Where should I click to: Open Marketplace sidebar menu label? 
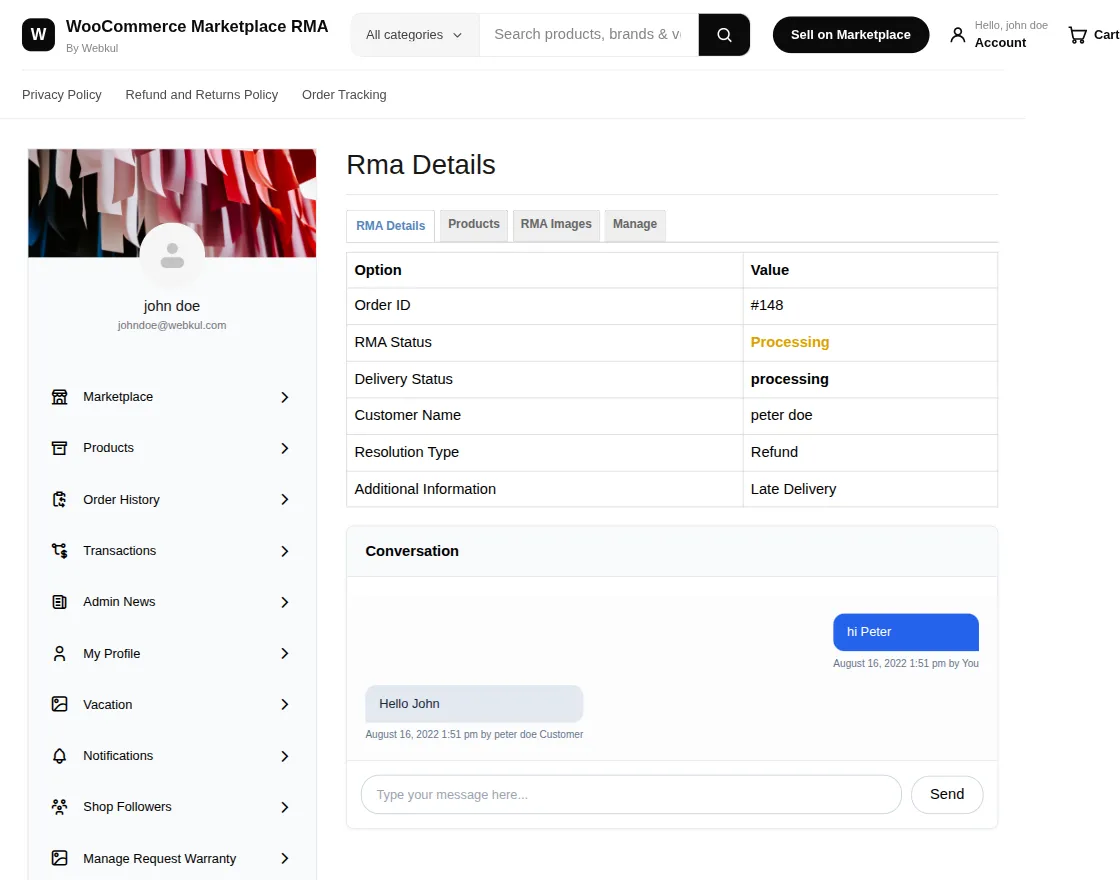click(118, 397)
